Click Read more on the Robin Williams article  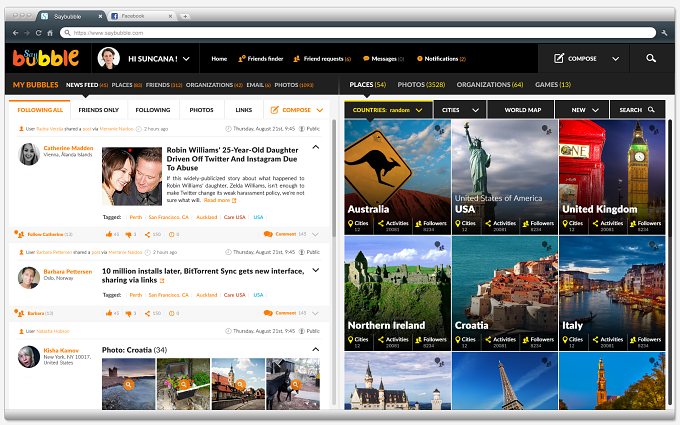point(219,200)
